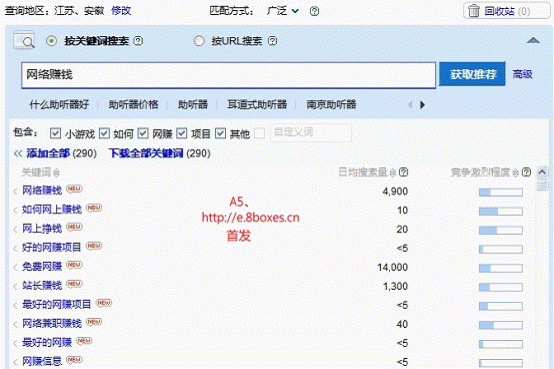Select suggested term 助听器价格
The height and width of the screenshot is (369, 554).
pos(133,105)
